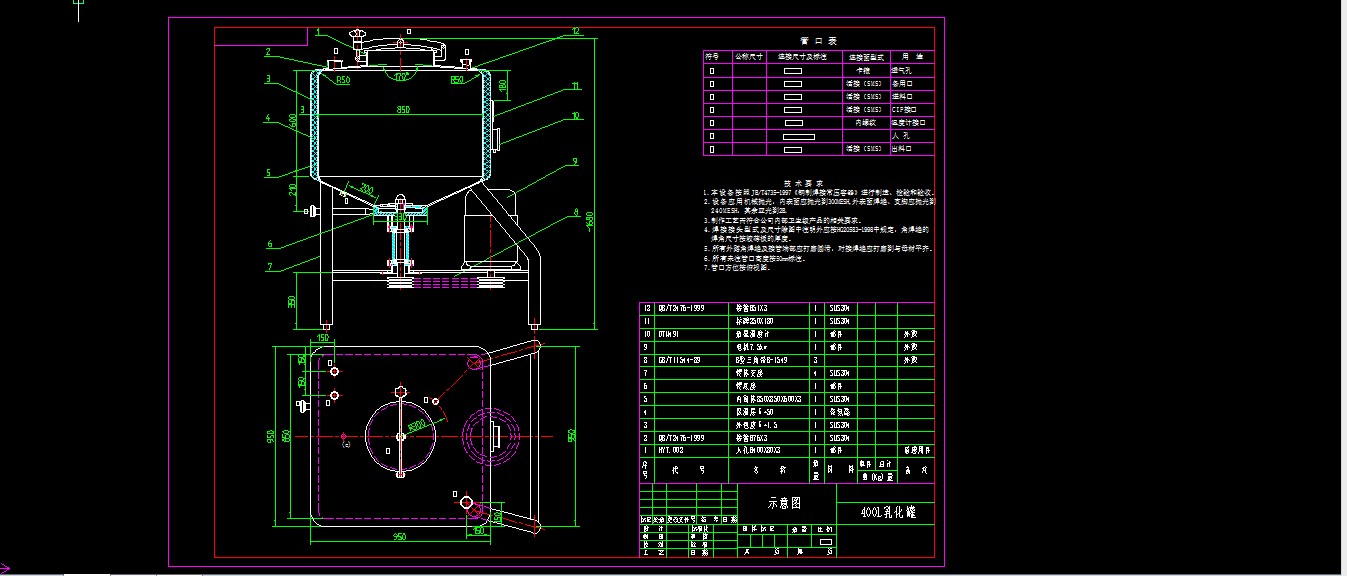Select callout number 12 on elevation view
This screenshot has height=576, width=1347.
[575, 31]
